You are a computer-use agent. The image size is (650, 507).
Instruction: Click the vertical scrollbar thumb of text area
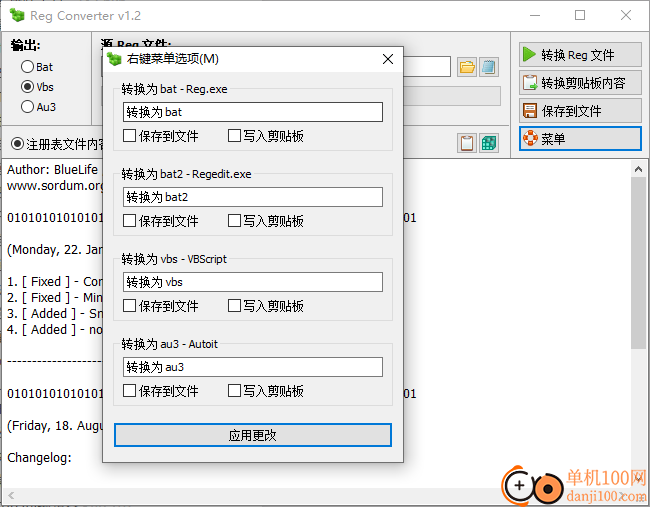click(638, 263)
